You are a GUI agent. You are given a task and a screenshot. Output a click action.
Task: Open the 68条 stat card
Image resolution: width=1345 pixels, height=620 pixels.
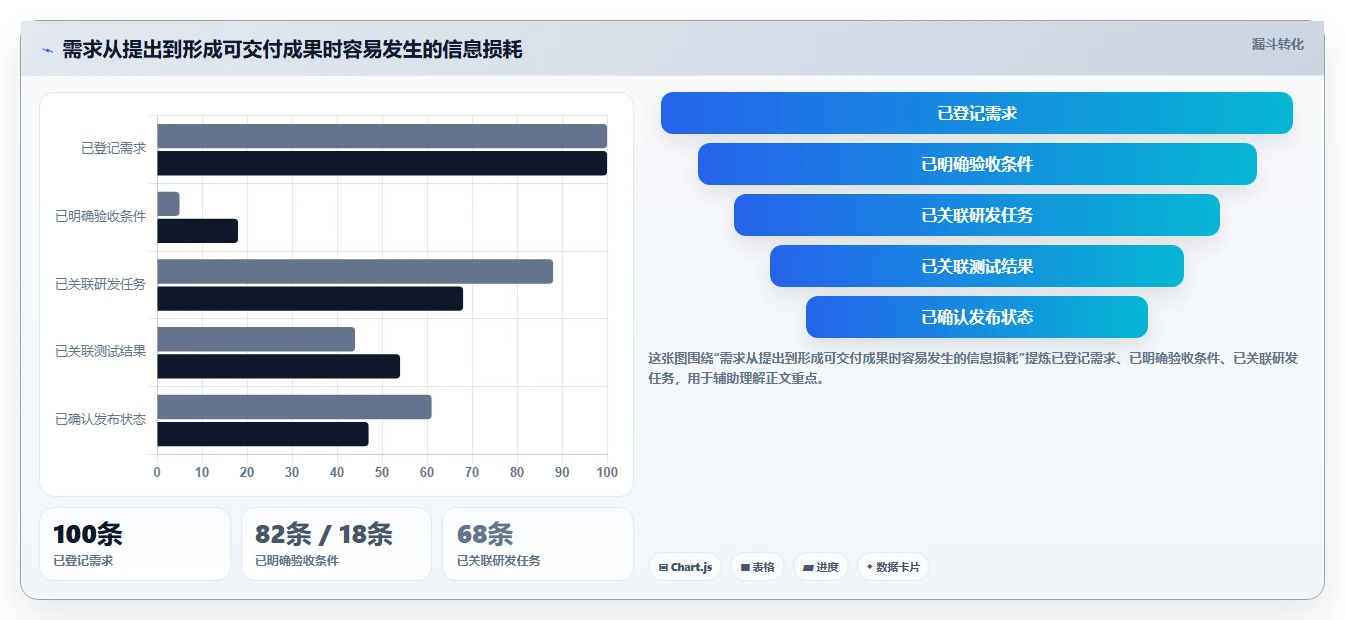pos(538,544)
